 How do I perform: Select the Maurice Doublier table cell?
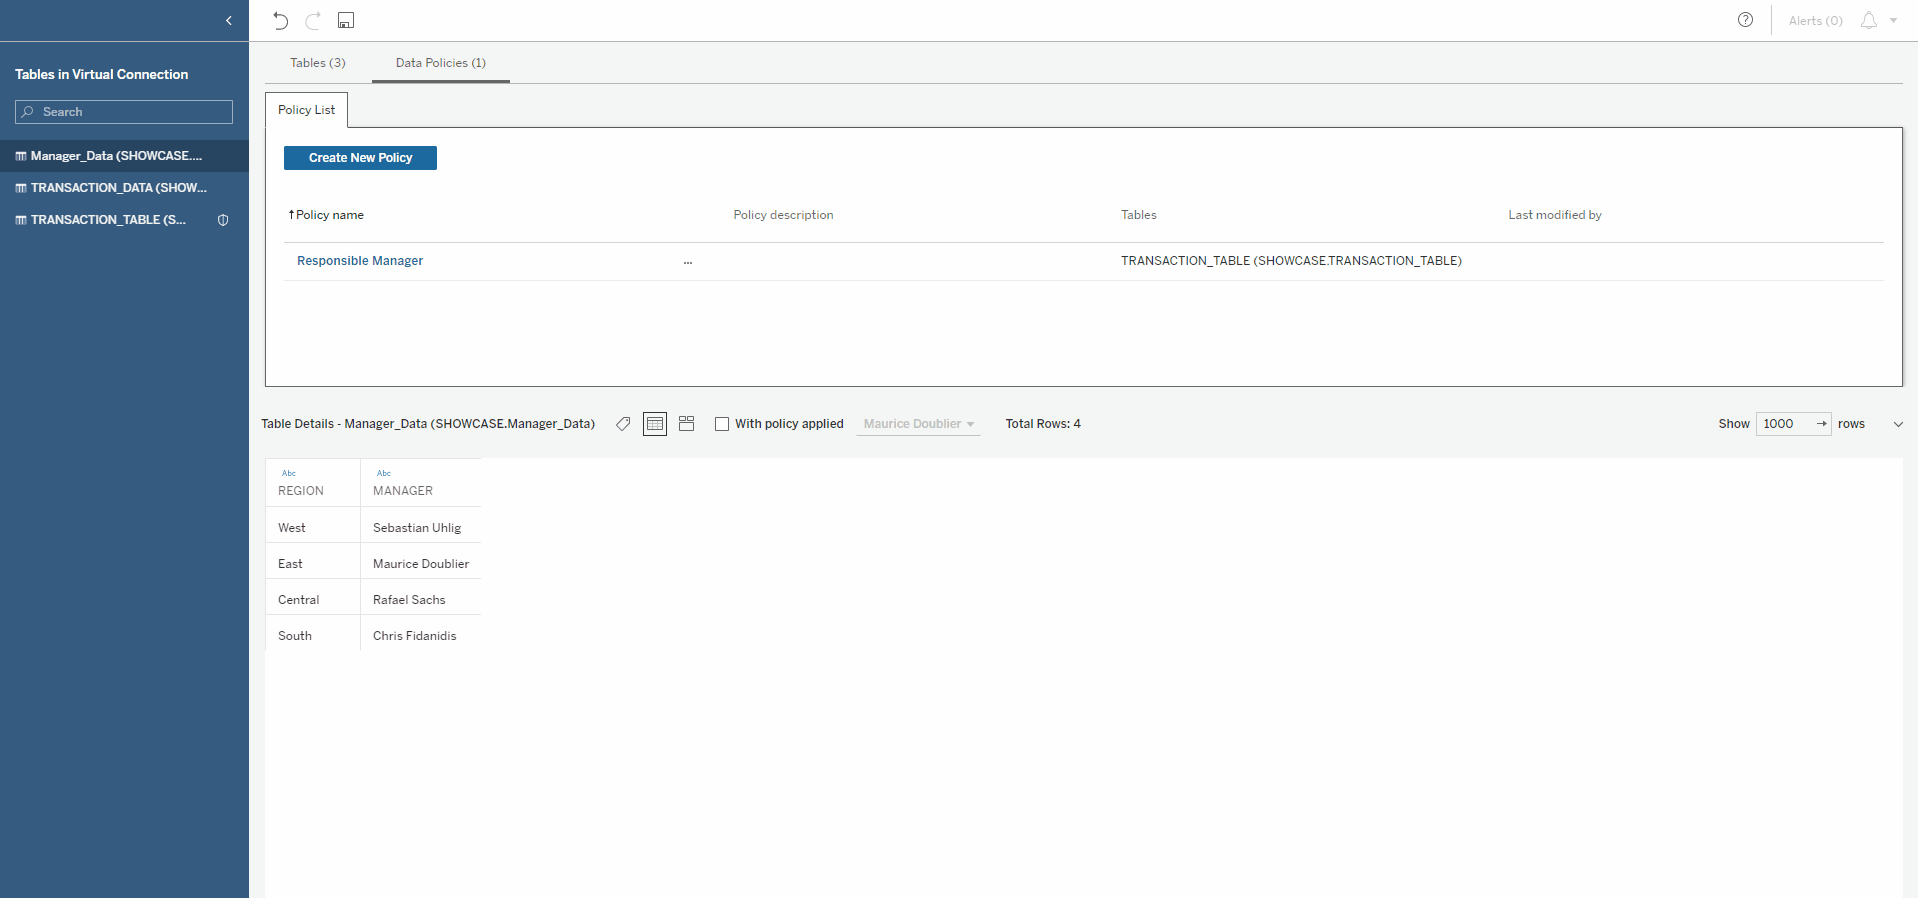pos(421,563)
